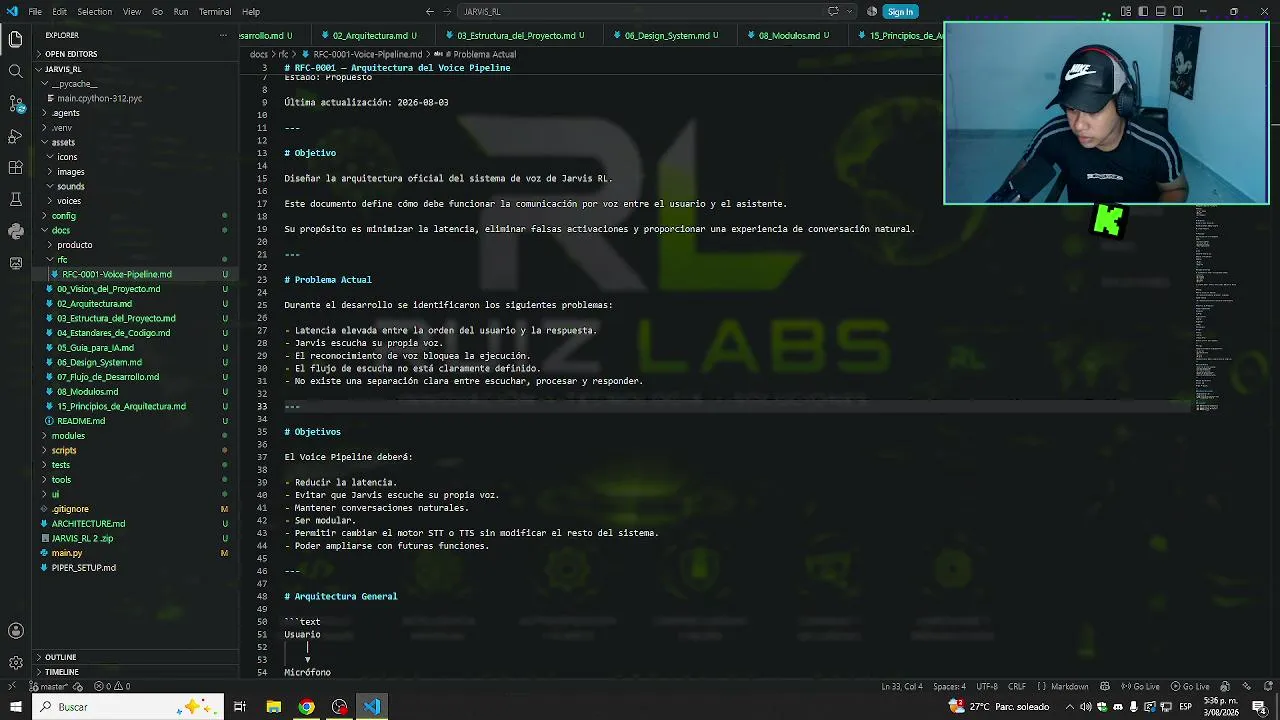Click the Customize Layout icon
The image size is (1280, 720).
tap(1126, 12)
